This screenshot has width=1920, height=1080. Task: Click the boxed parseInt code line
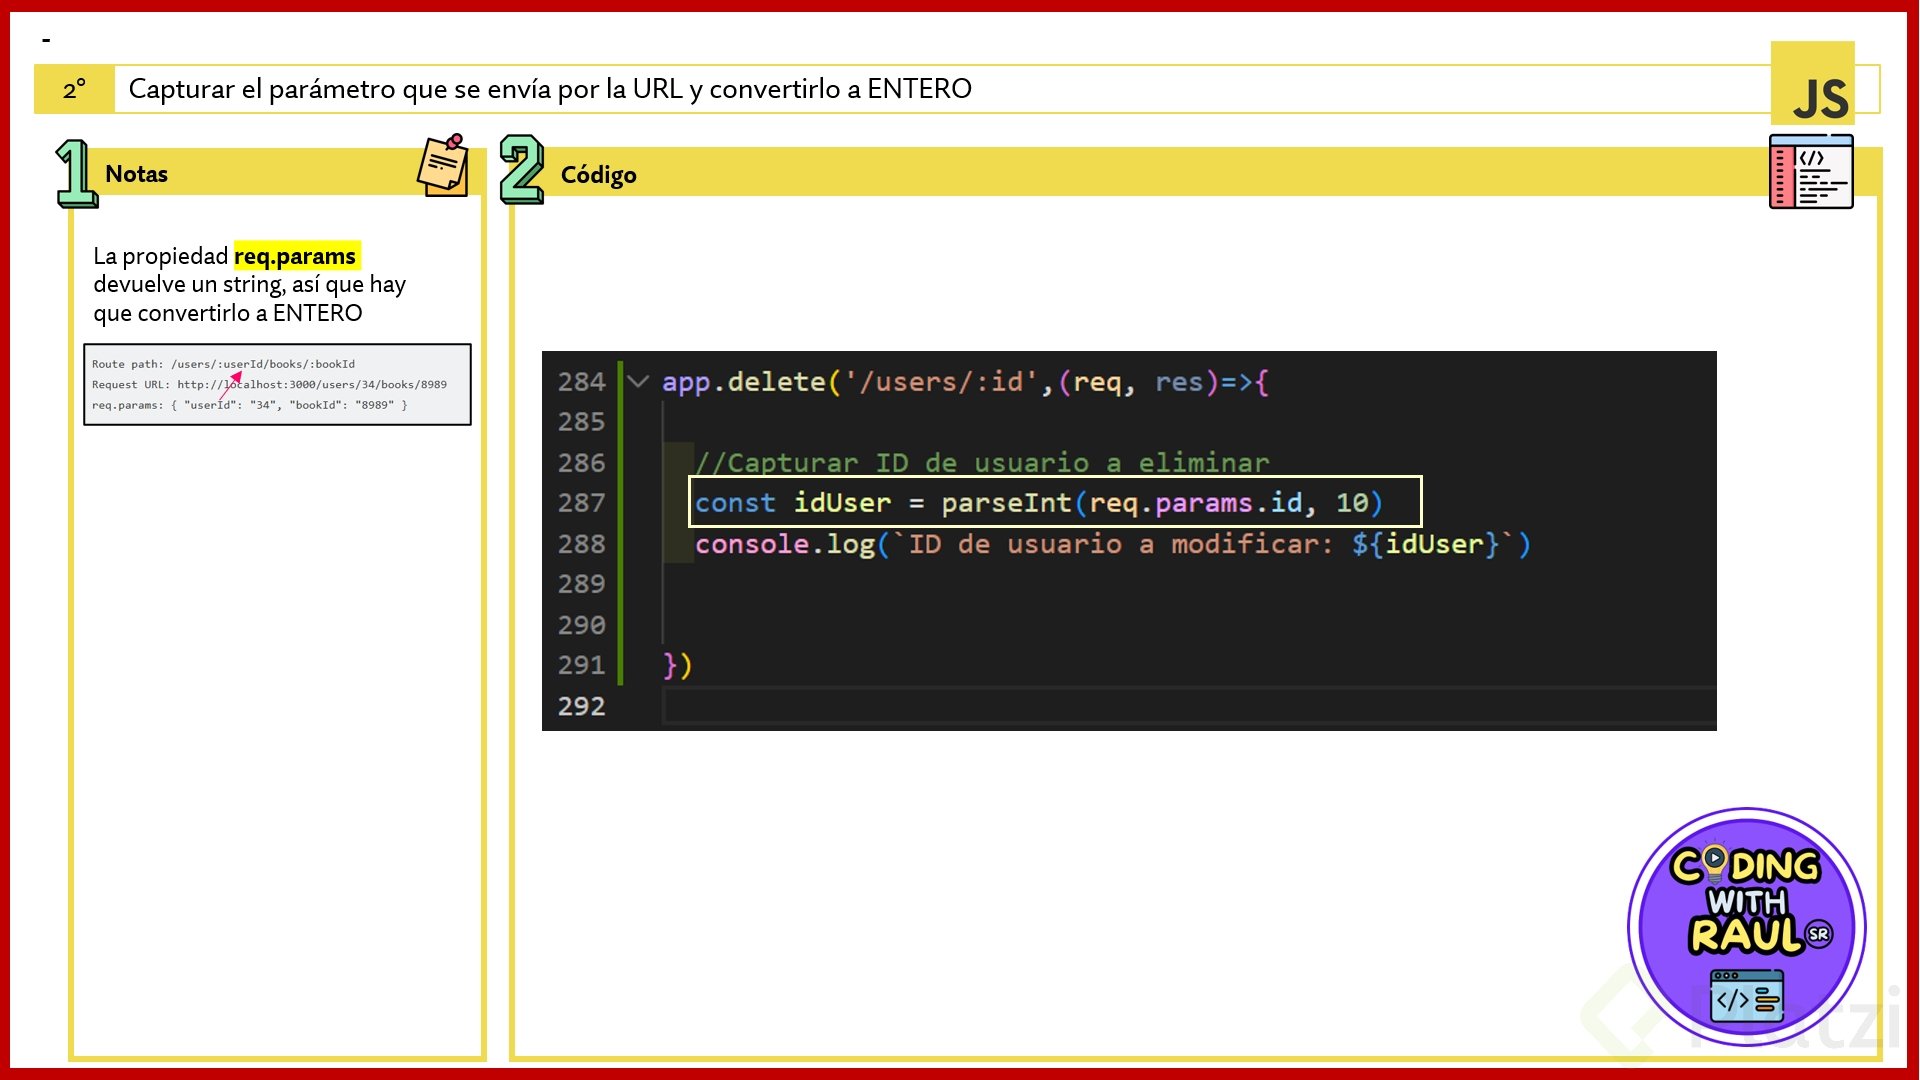pyautogui.click(x=1054, y=502)
